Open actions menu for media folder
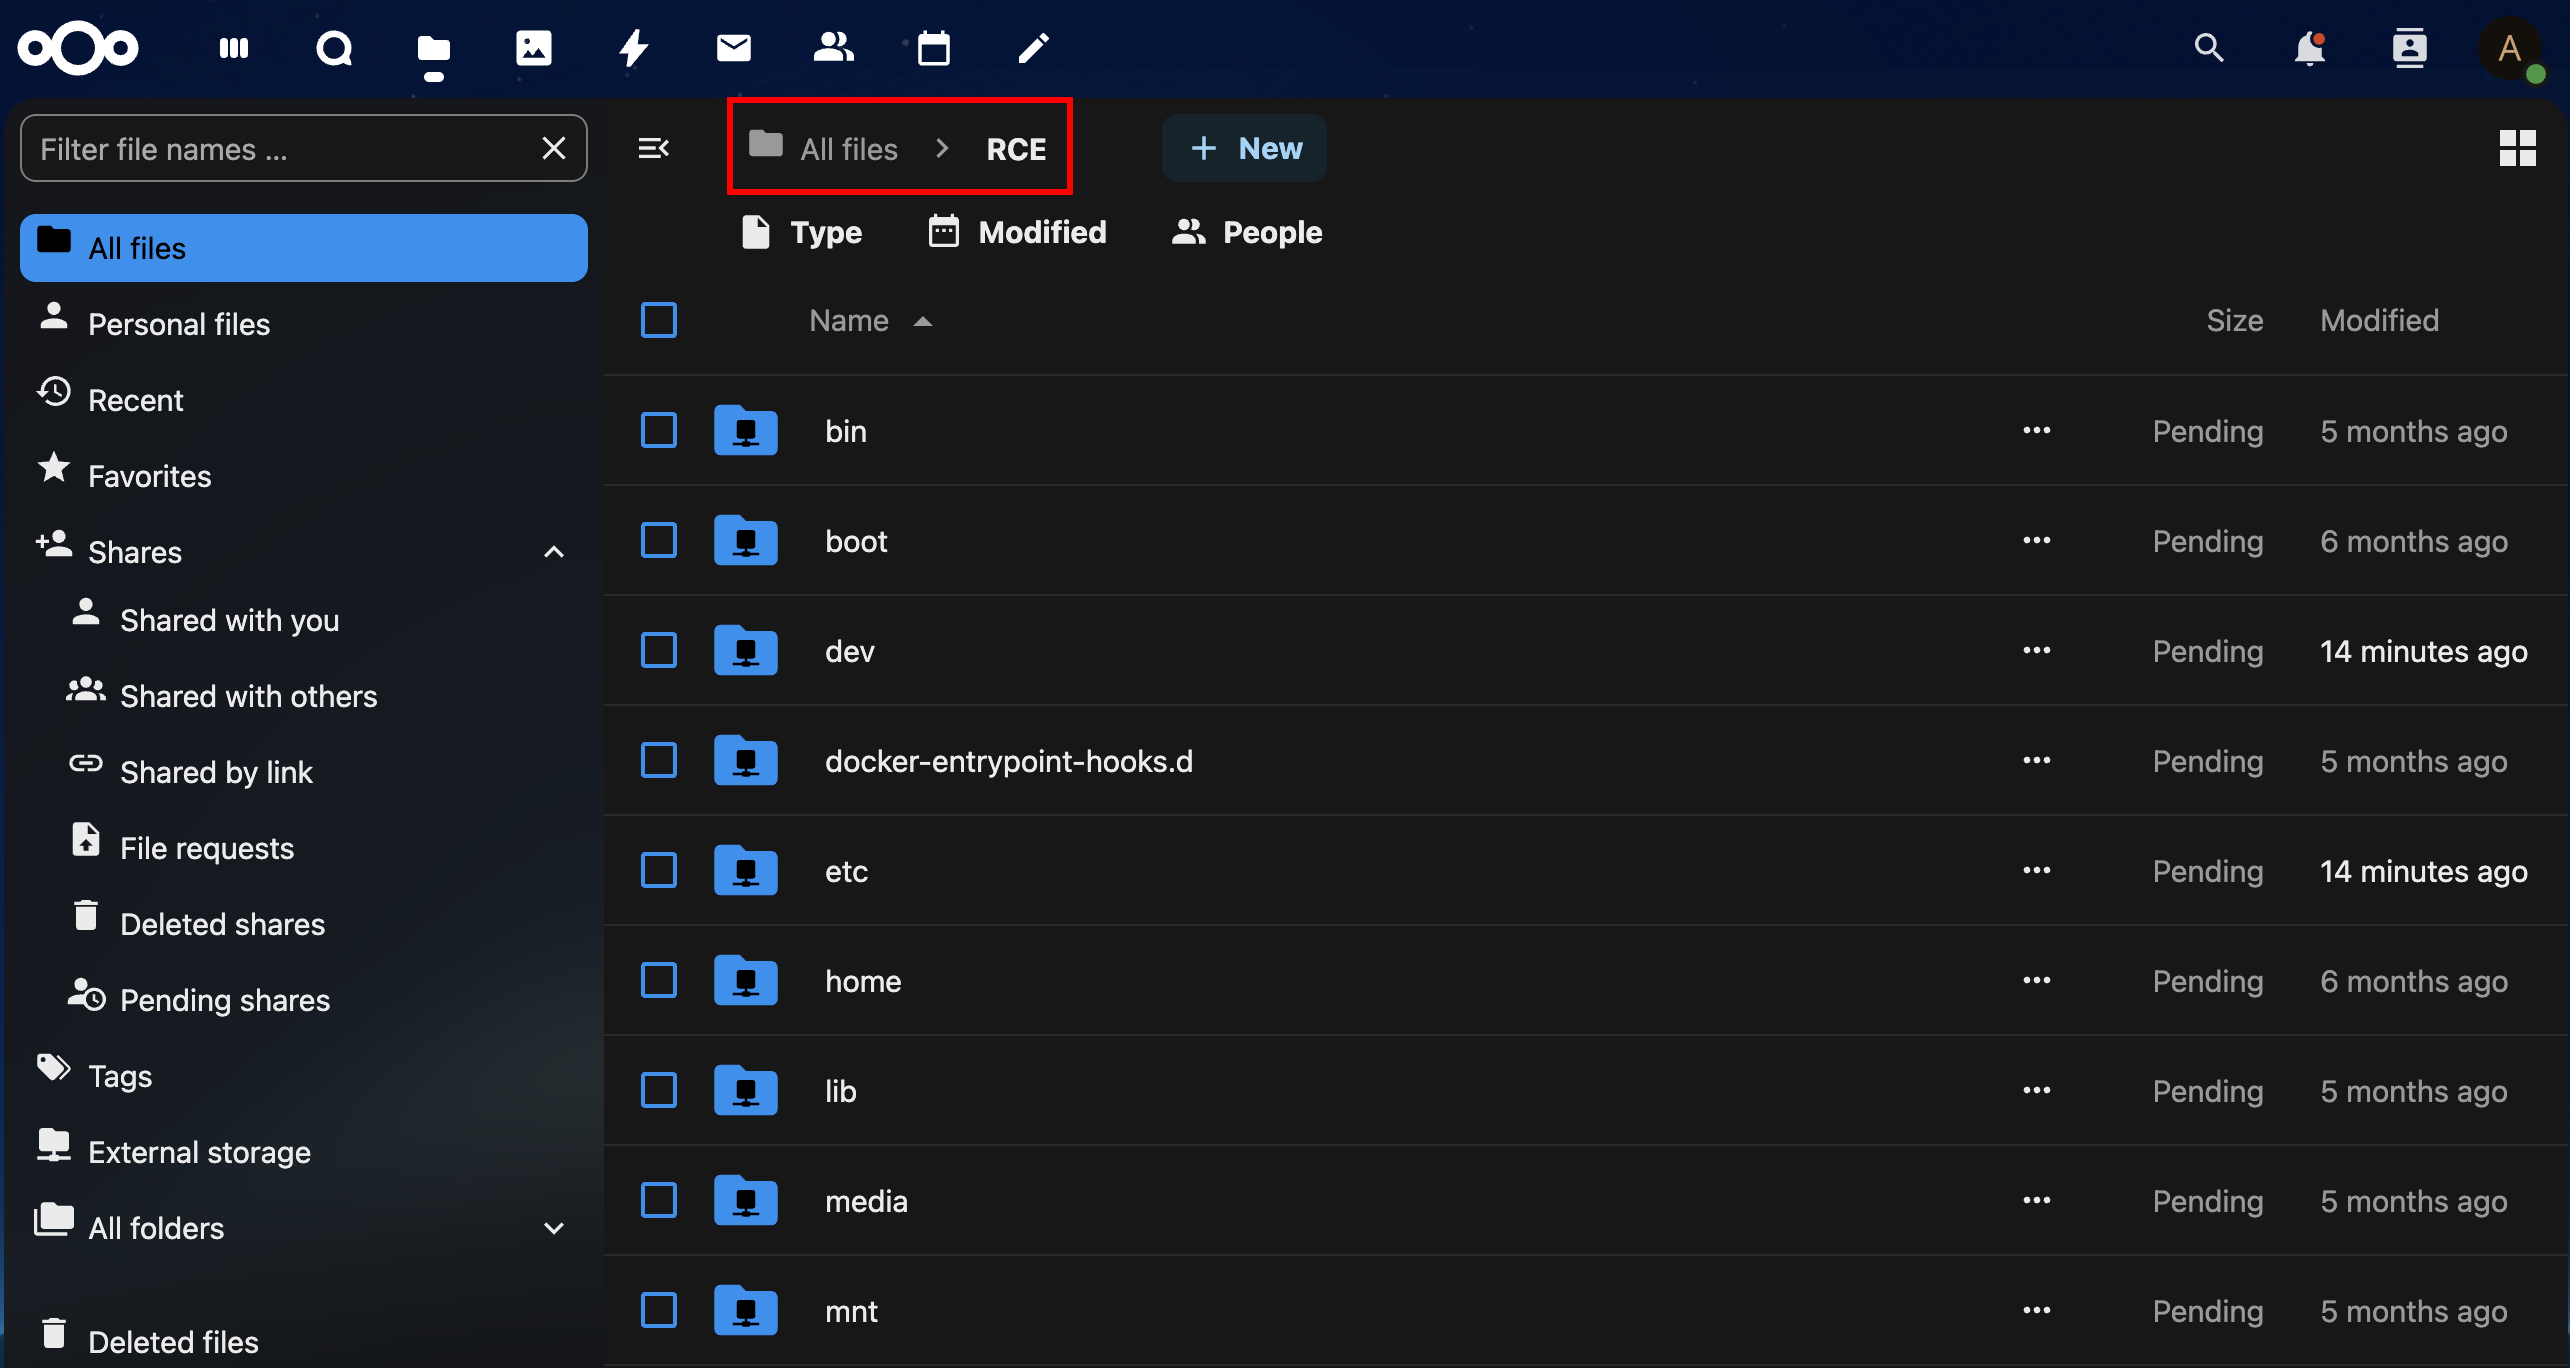This screenshot has height=1368, width=2570. point(2037,1201)
